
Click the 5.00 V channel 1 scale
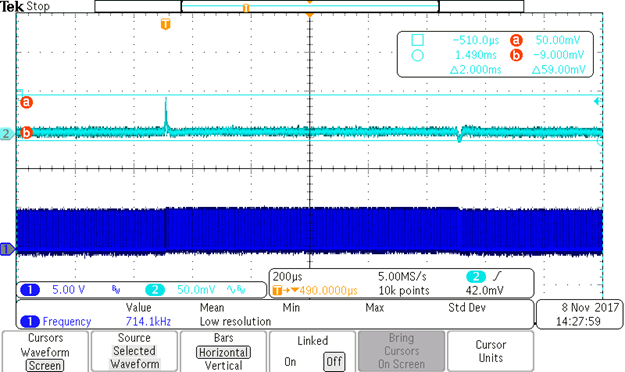point(69,290)
